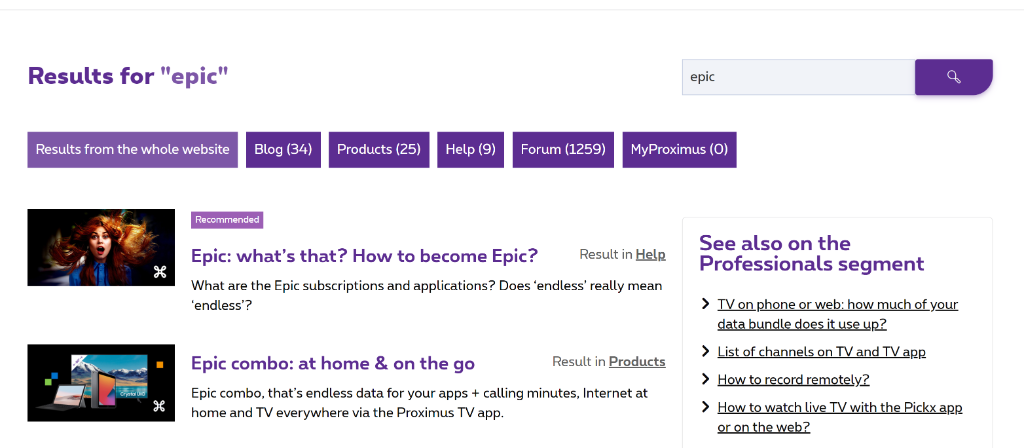Open the Help (9) tab
This screenshot has width=1024, height=448.
(470, 150)
